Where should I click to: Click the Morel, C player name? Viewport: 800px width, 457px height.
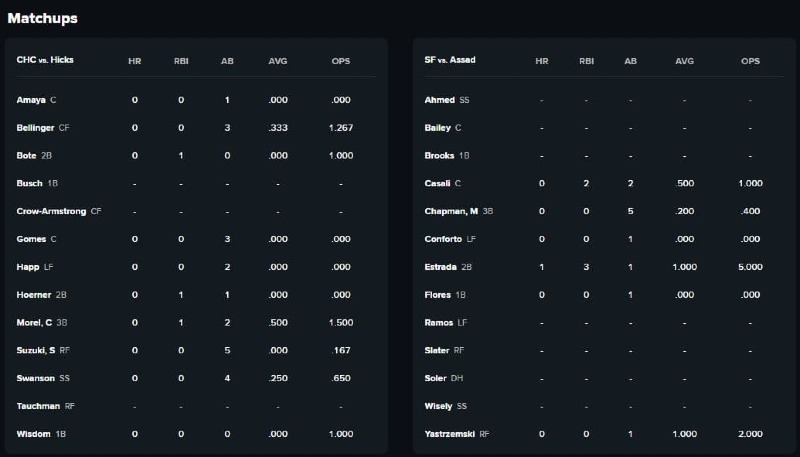(34, 322)
